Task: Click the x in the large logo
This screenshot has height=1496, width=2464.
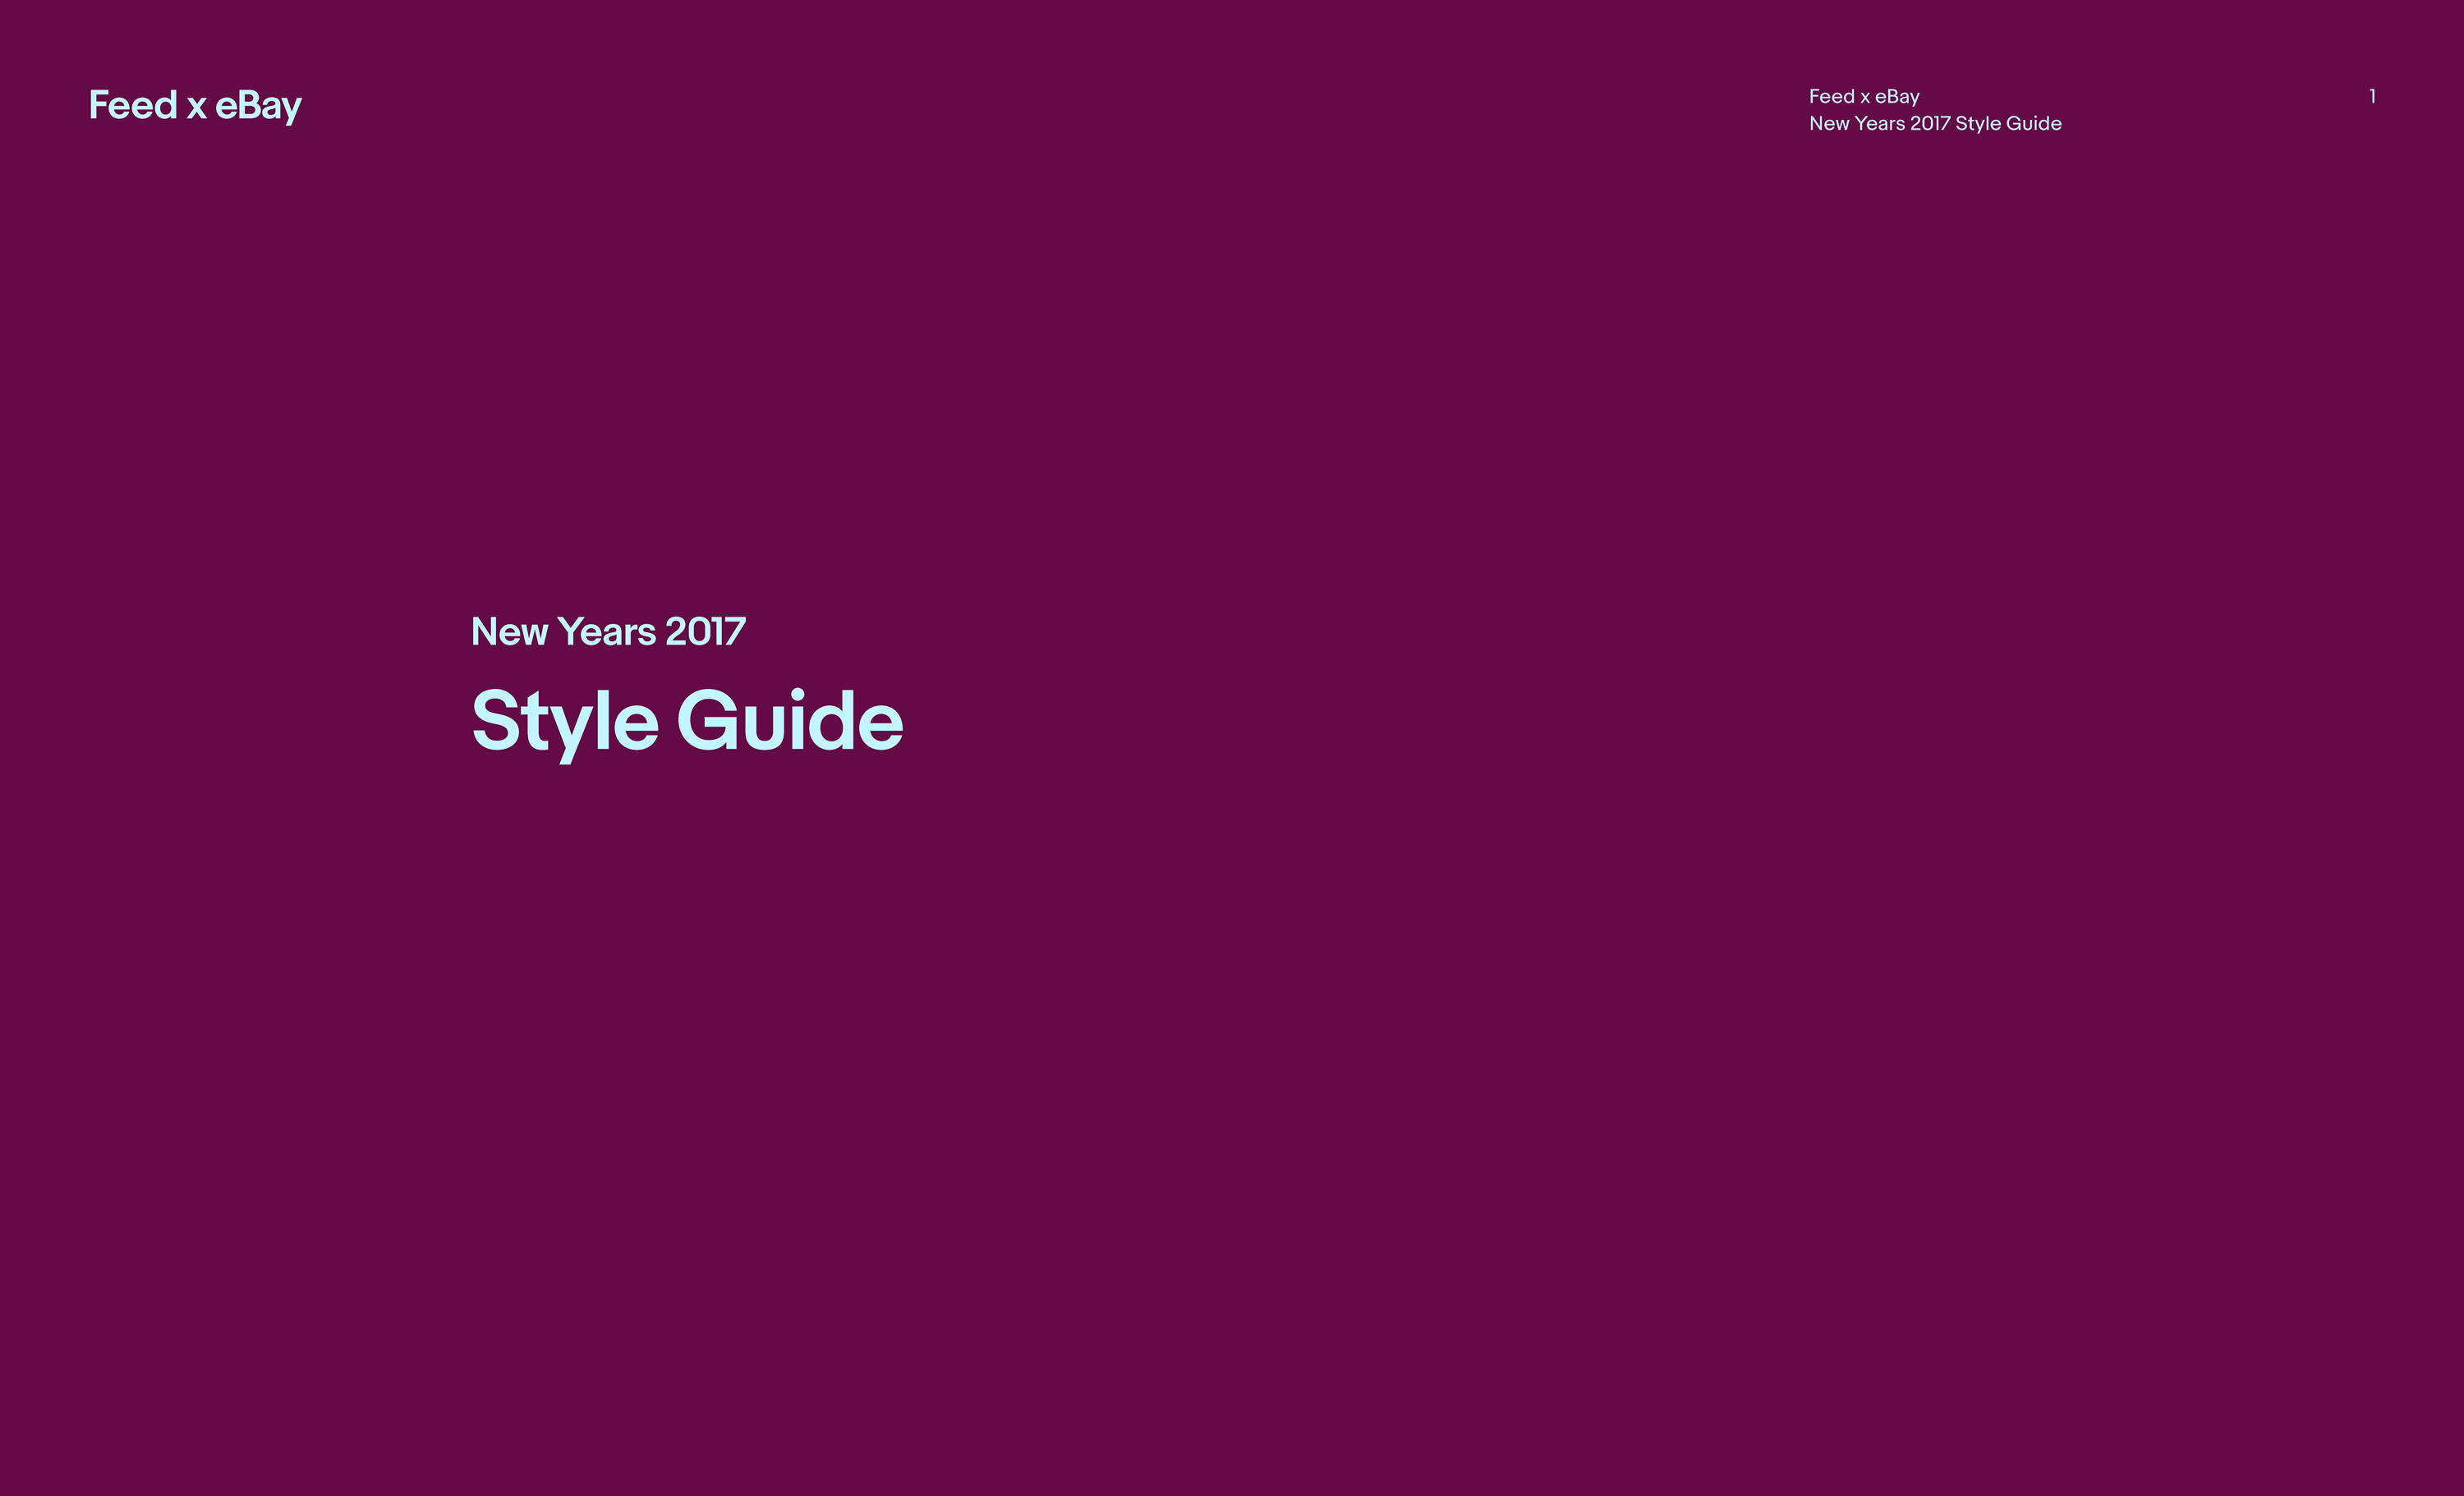Action: (197, 107)
